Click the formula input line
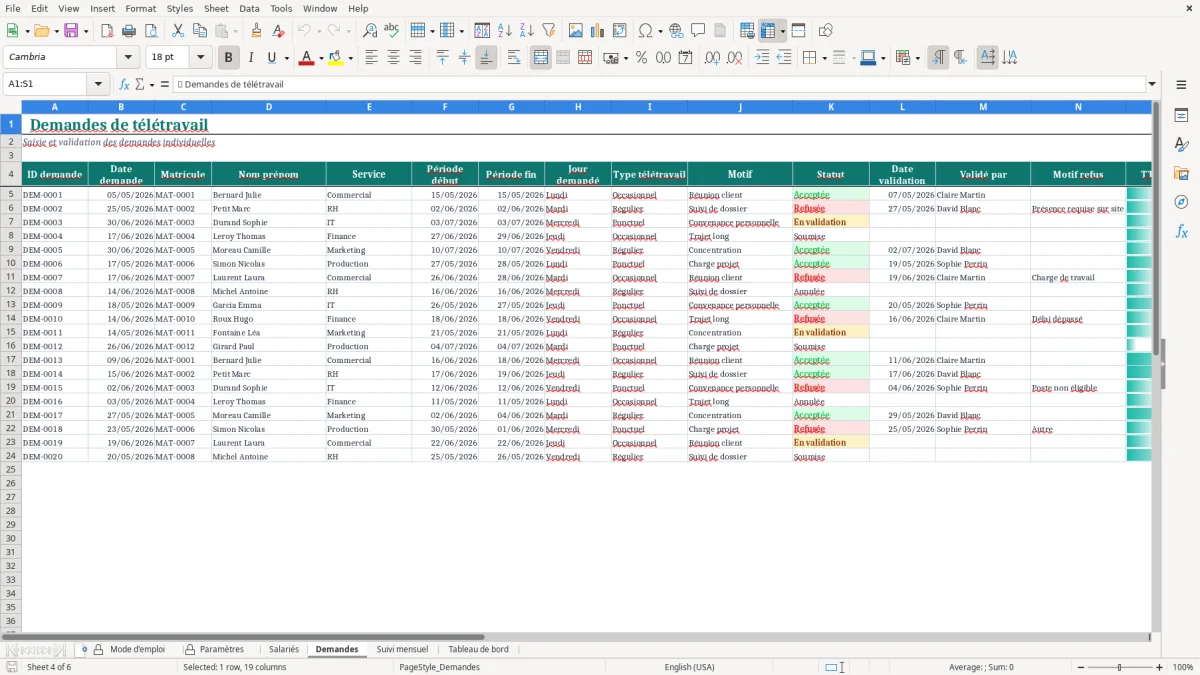The image size is (1200, 675). coord(659,84)
